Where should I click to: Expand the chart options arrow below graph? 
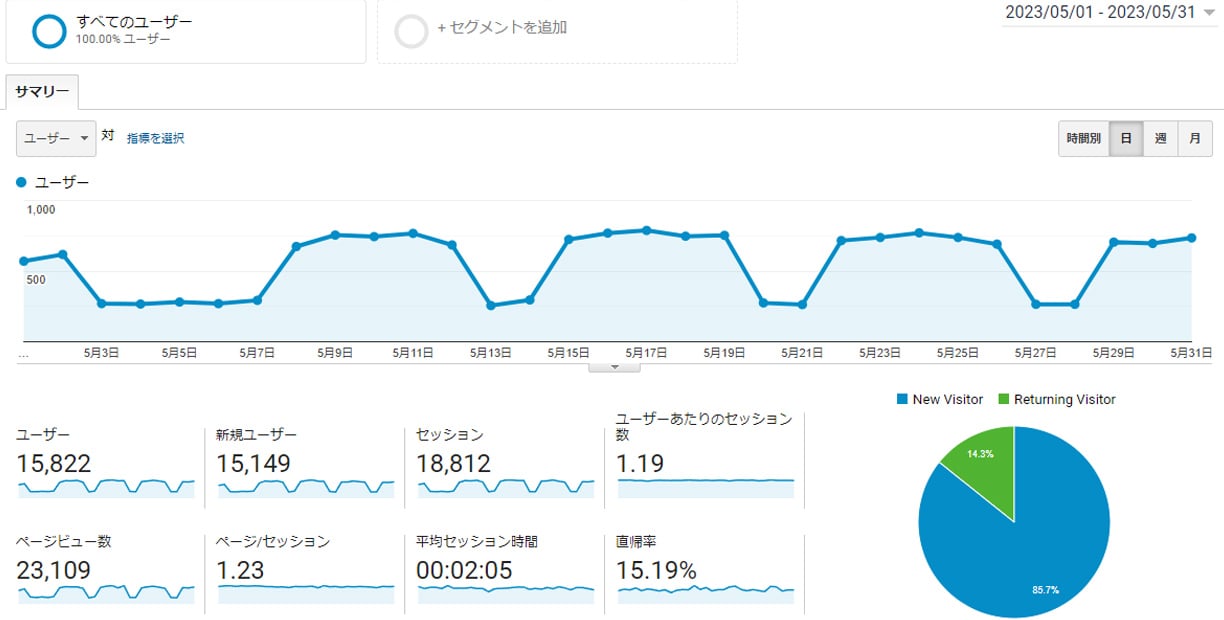(614, 366)
